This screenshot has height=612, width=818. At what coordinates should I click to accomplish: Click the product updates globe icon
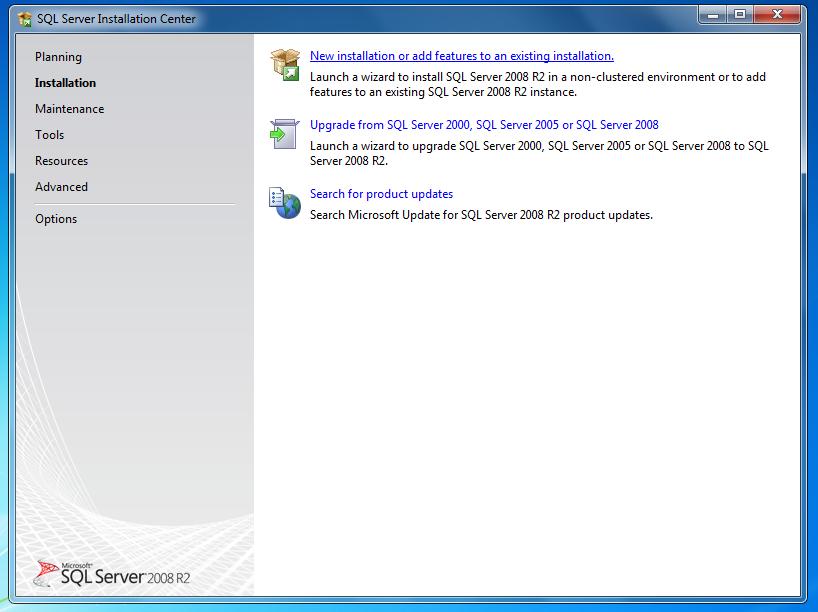285,203
